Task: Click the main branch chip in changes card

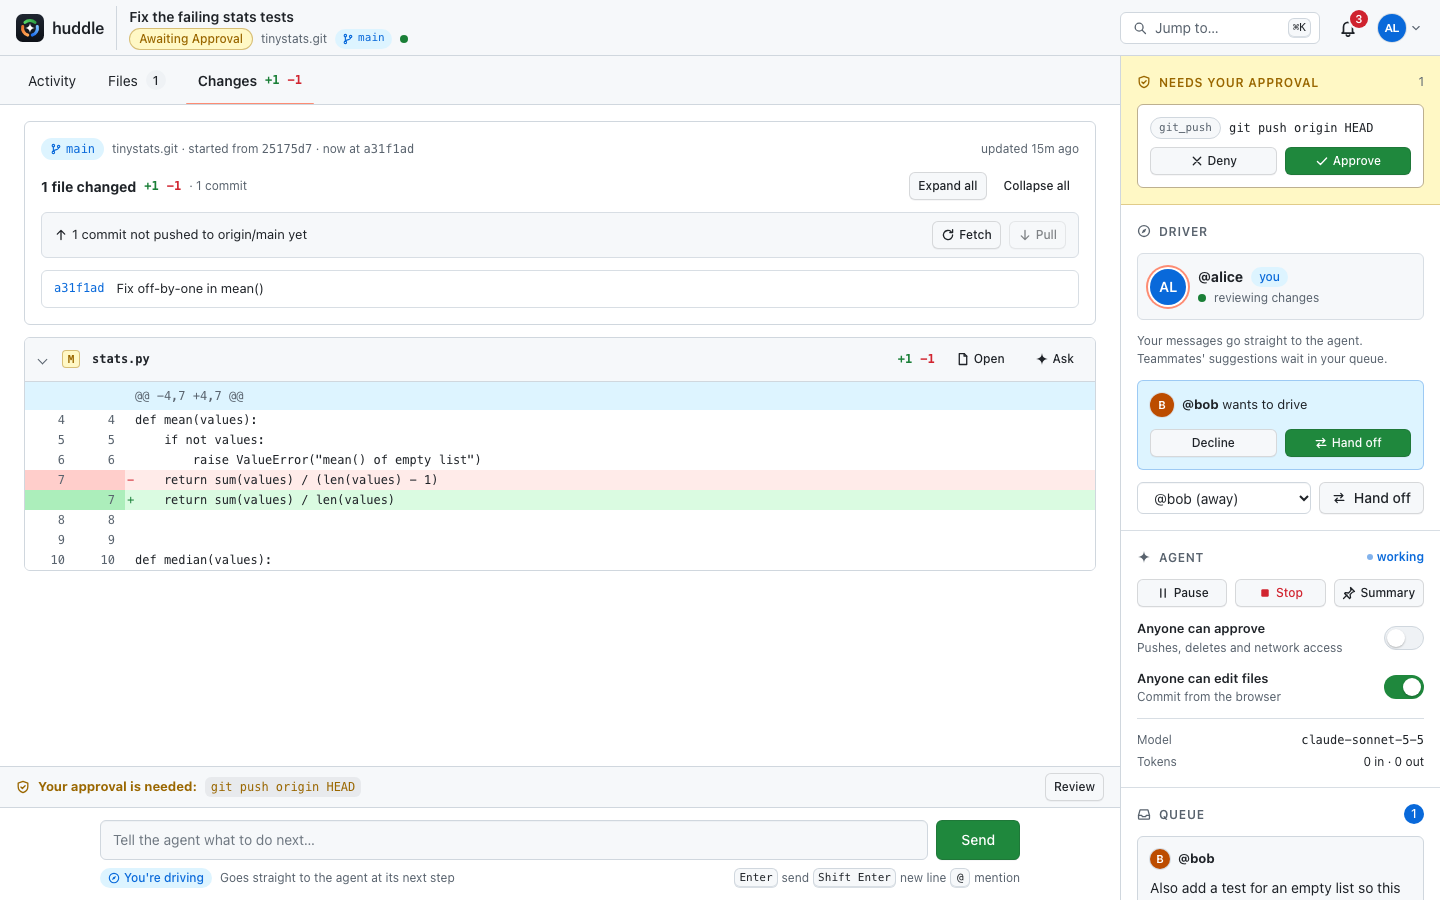Action: click(x=72, y=149)
